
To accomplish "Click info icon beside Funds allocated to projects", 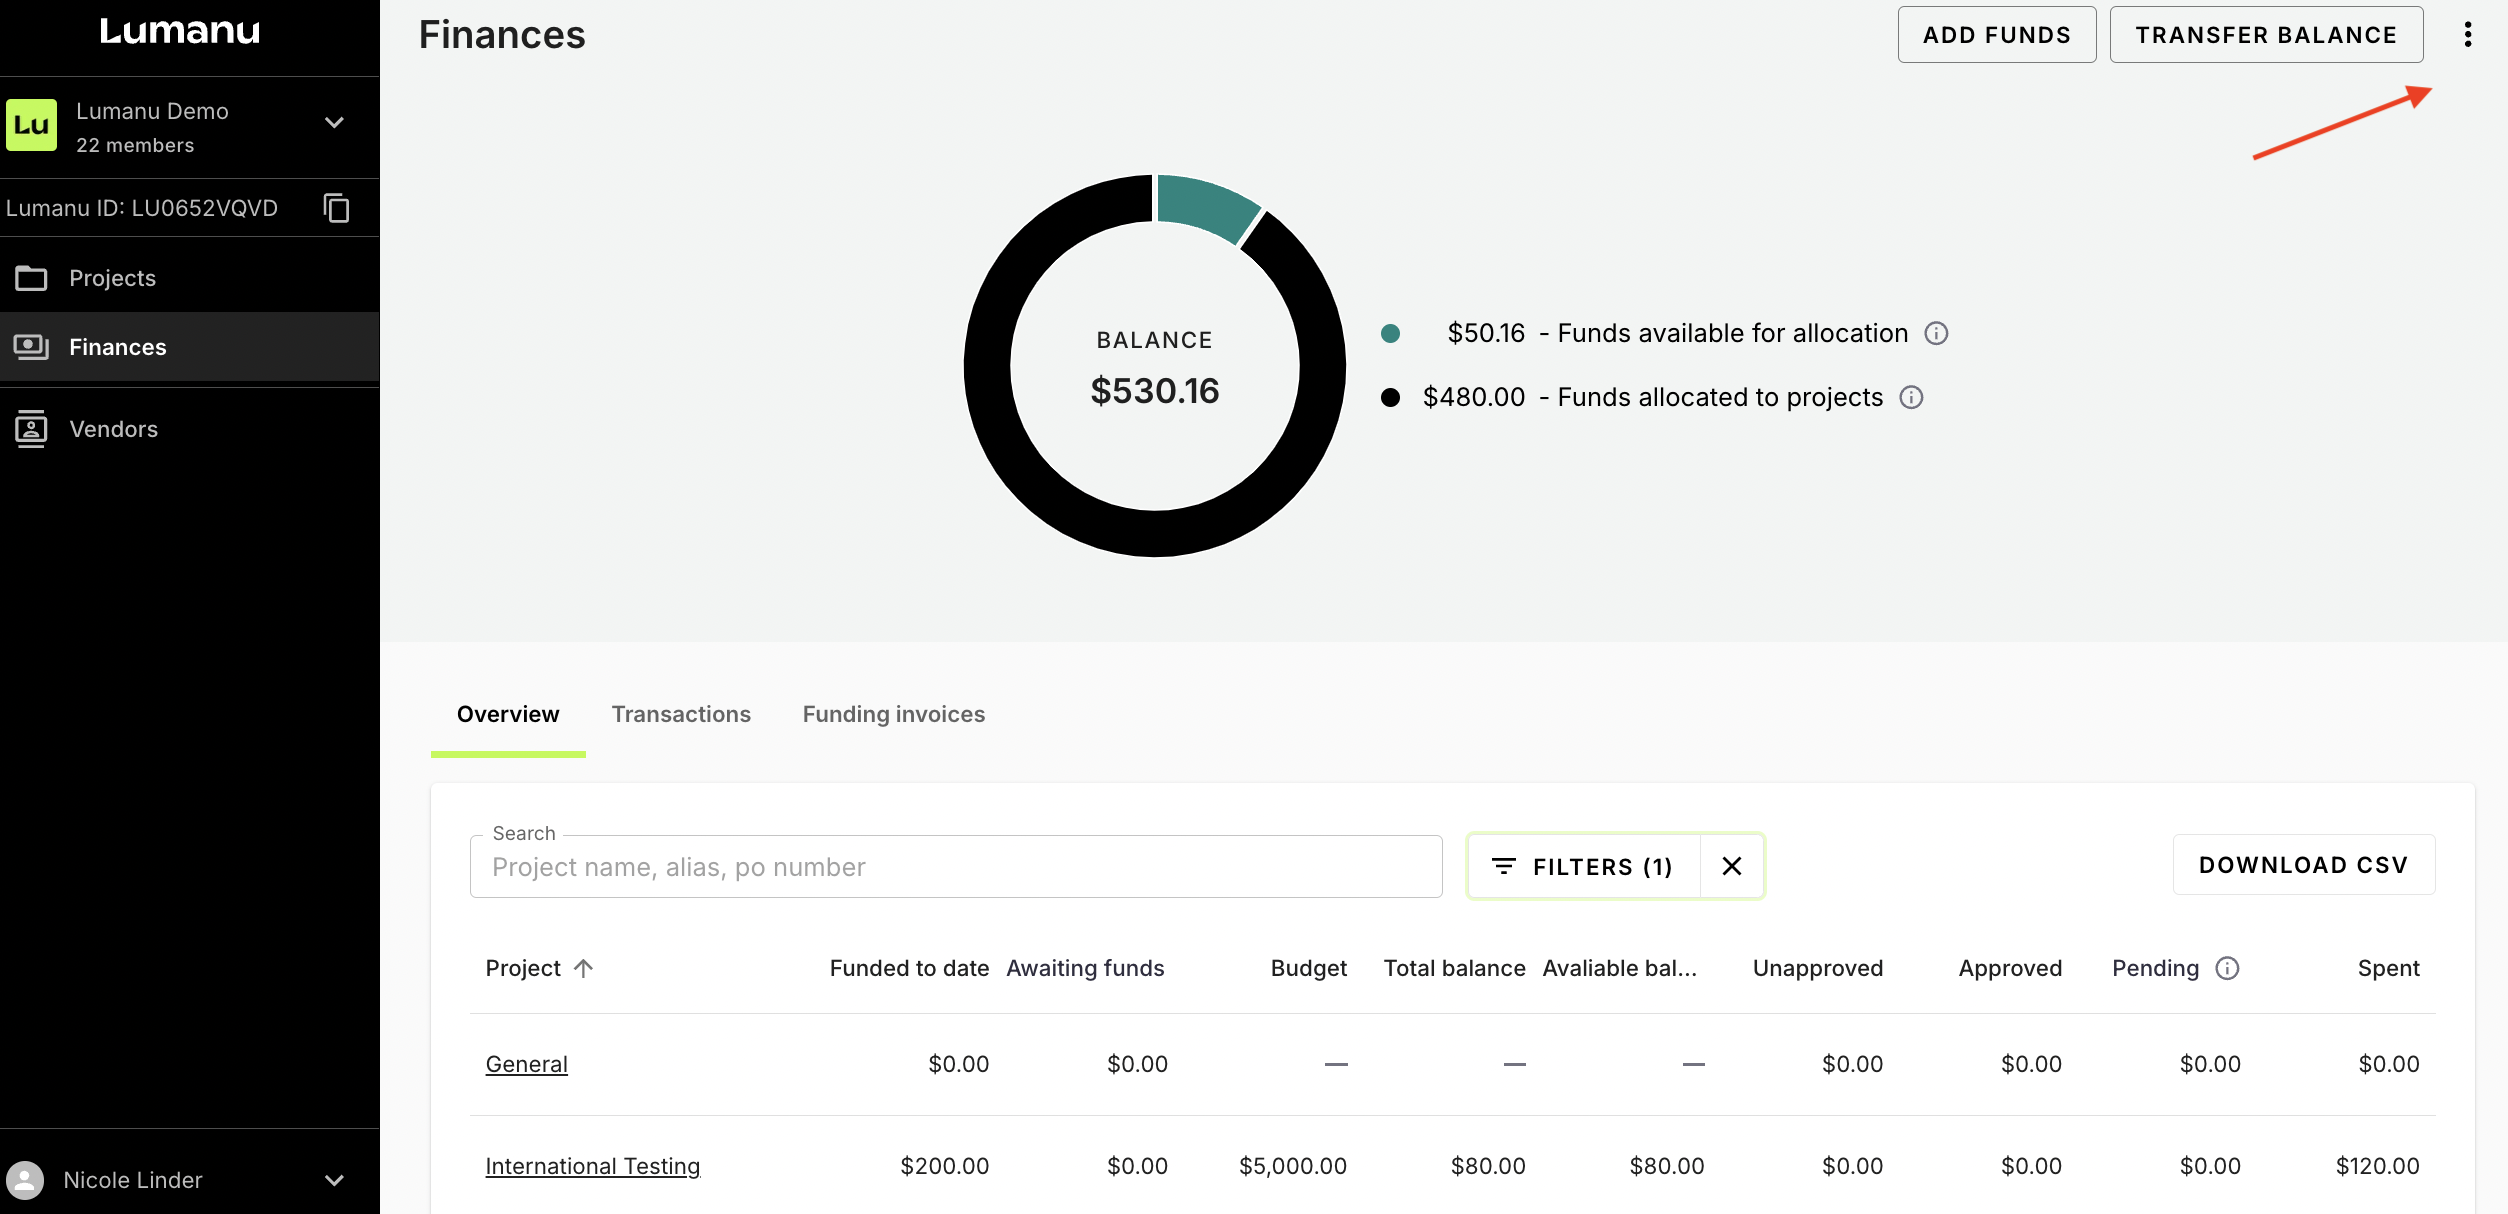I will click(1911, 397).
